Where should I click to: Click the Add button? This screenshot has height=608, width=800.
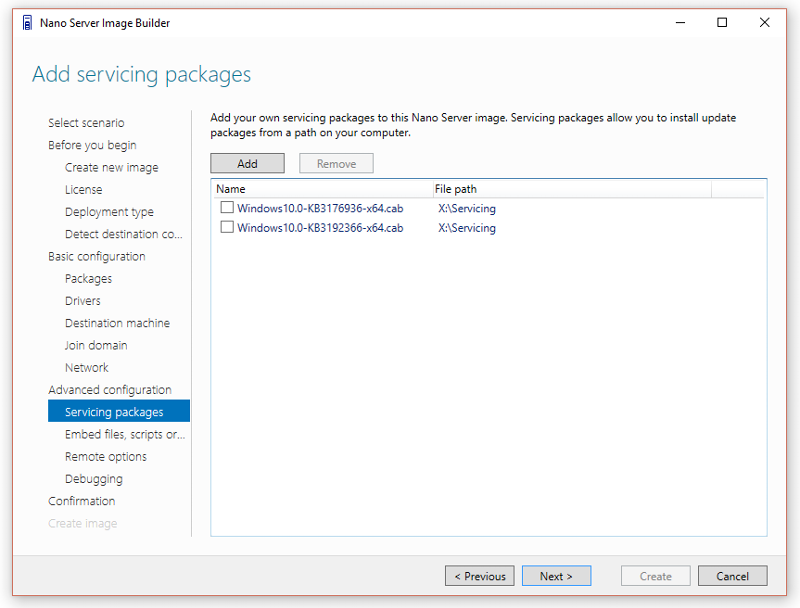(247, 163)
